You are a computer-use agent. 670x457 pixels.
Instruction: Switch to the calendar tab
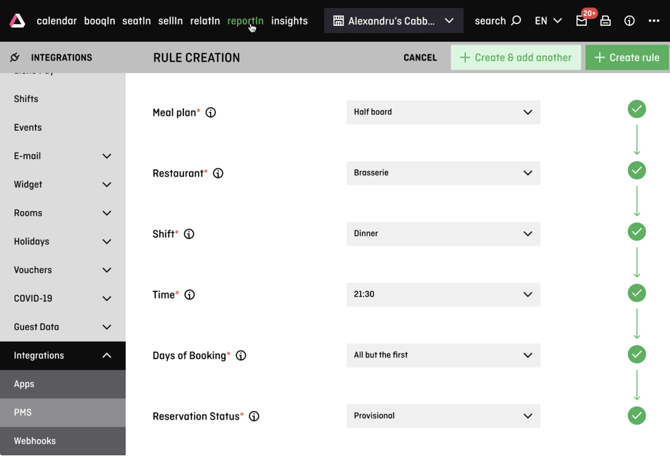56,21
